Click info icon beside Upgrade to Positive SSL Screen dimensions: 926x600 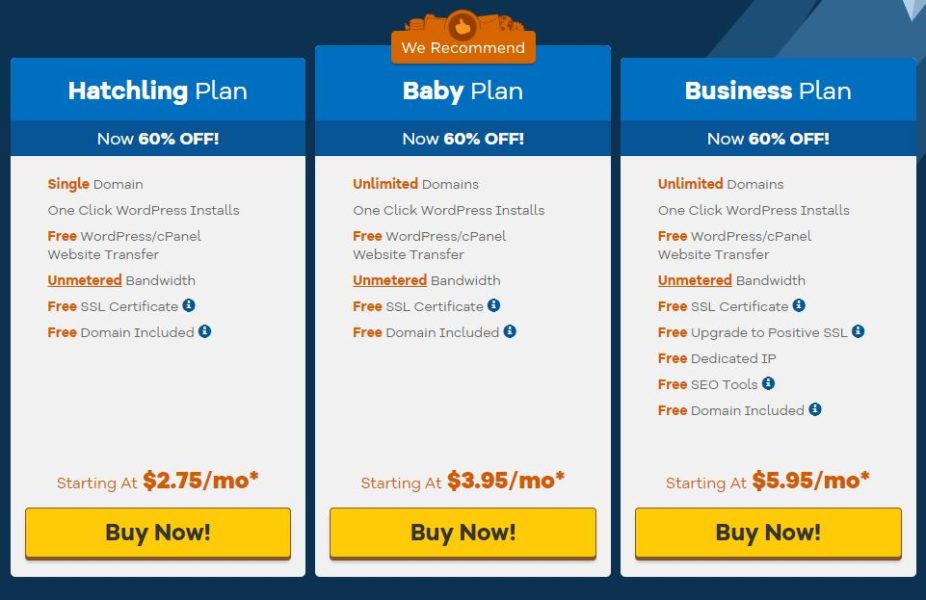(858, 332)
